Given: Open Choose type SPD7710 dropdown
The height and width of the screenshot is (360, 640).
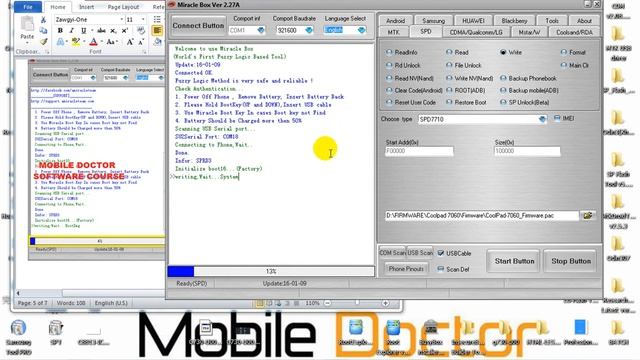Looking at the screenshot, I should (542, 119).
